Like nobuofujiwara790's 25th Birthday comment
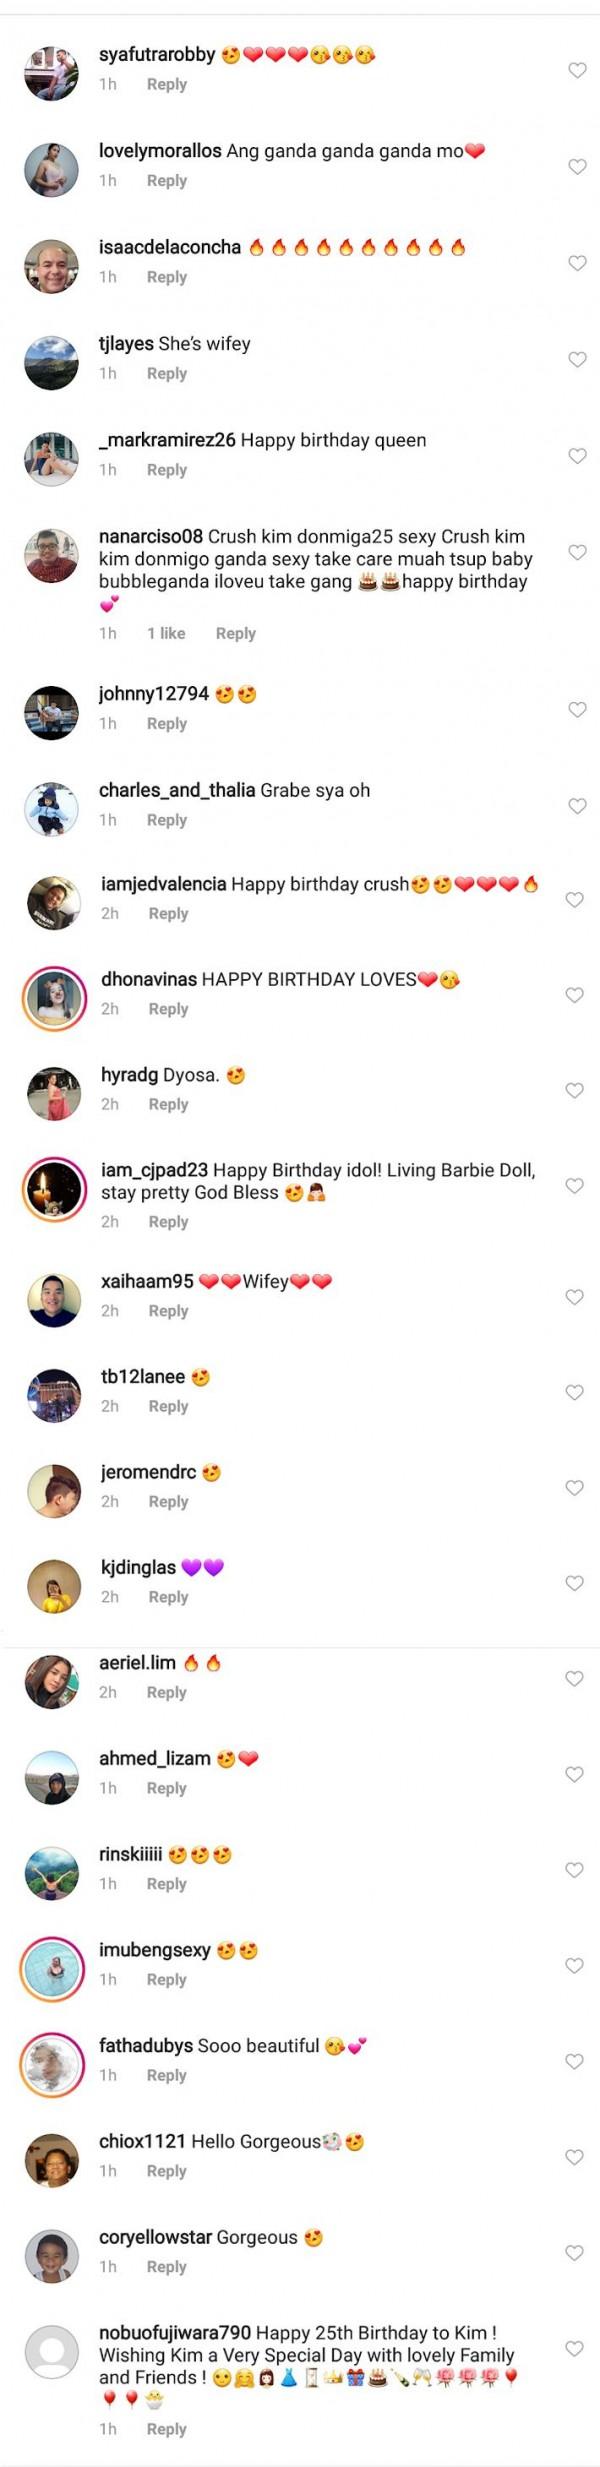The height and width of the screenshot is (2467, 600). coord(575,2348)
